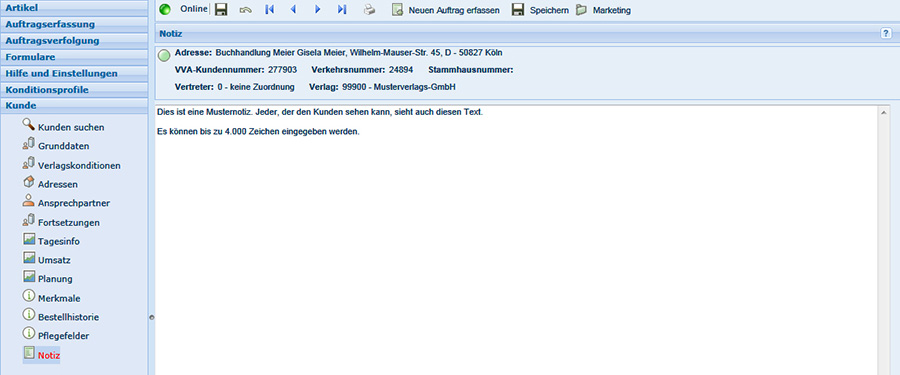Screen dimensions: 900x375
Task: Open Tagesinfo menu entry
Action: pos(59,241)
